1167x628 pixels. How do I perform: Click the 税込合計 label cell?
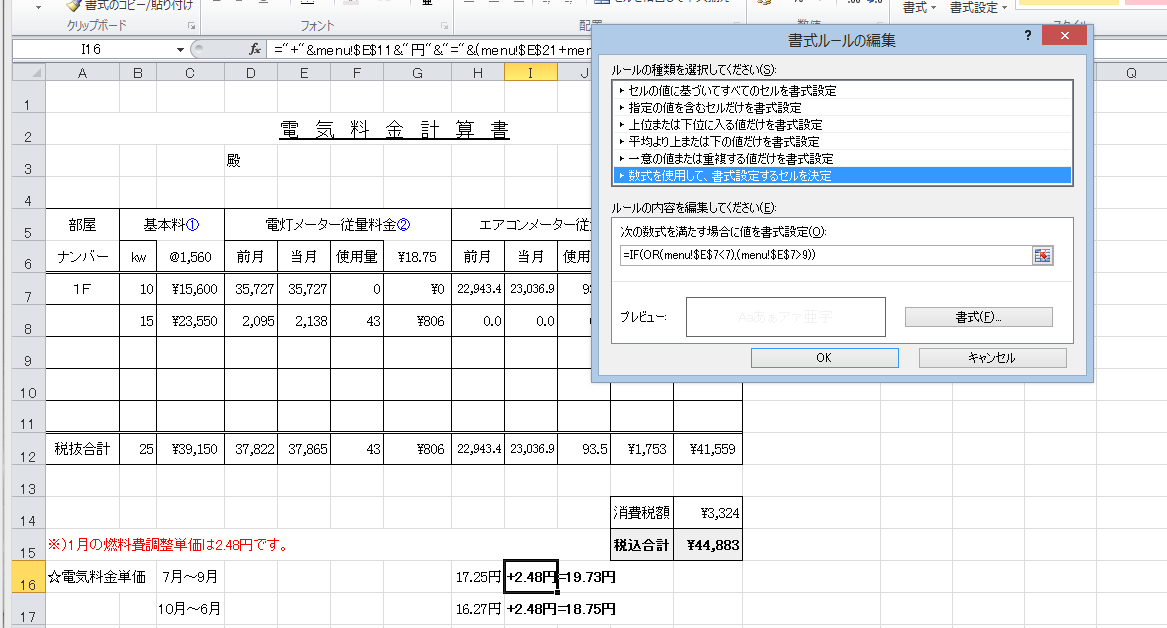pos(642,545)
